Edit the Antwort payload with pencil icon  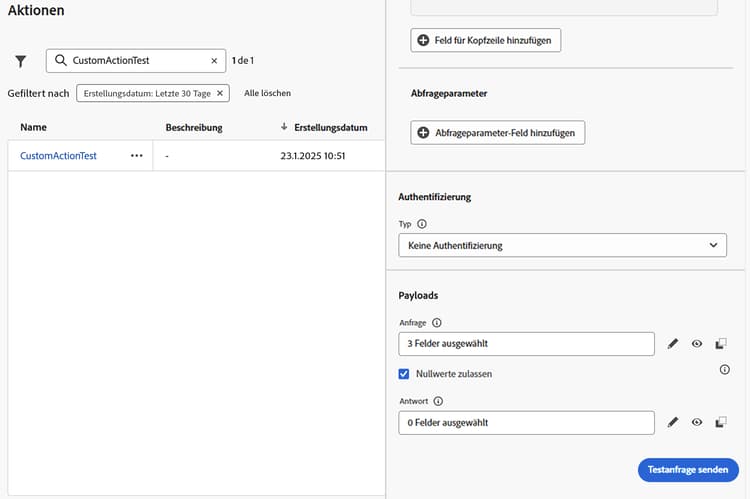pyautogui.click(x=673, y=422)
